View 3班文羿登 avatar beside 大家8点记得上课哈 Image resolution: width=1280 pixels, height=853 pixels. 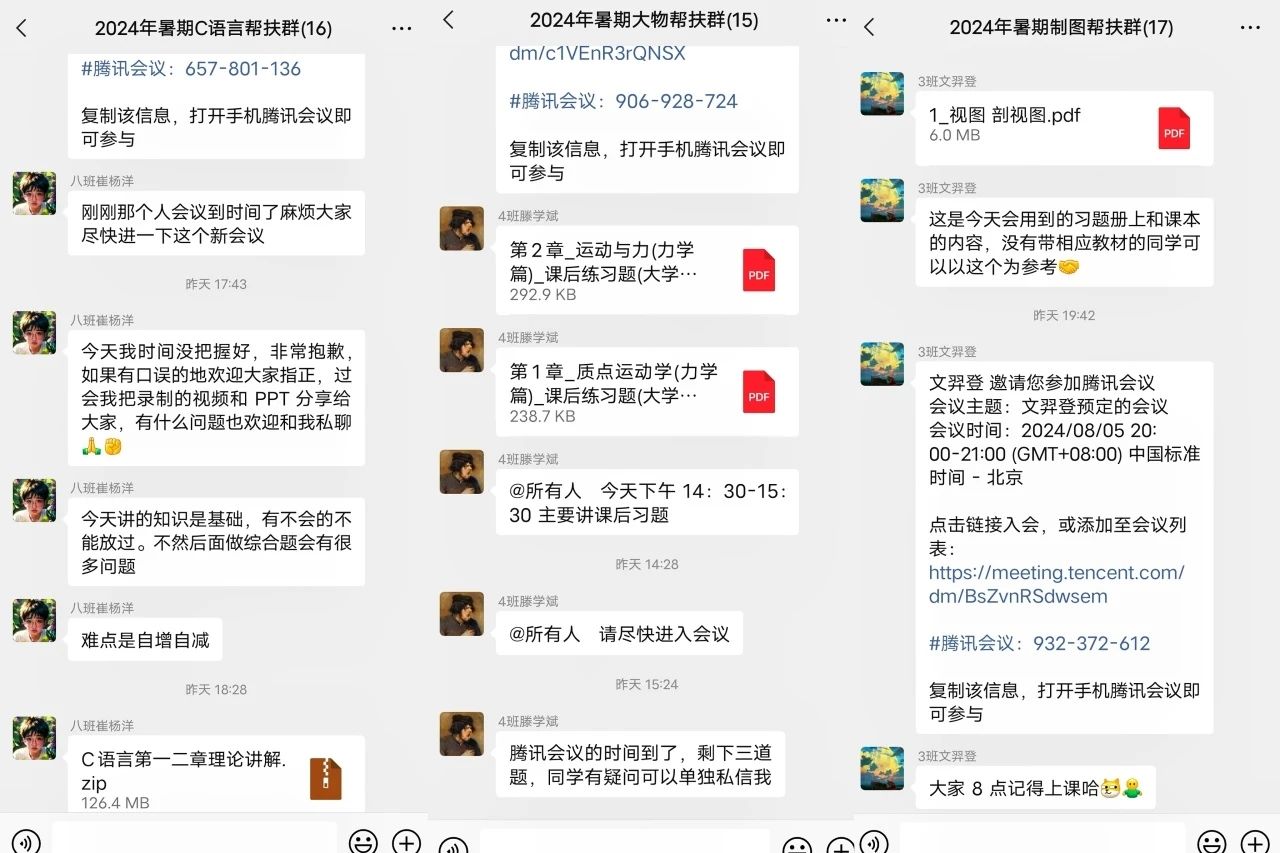tap(882, 768)
